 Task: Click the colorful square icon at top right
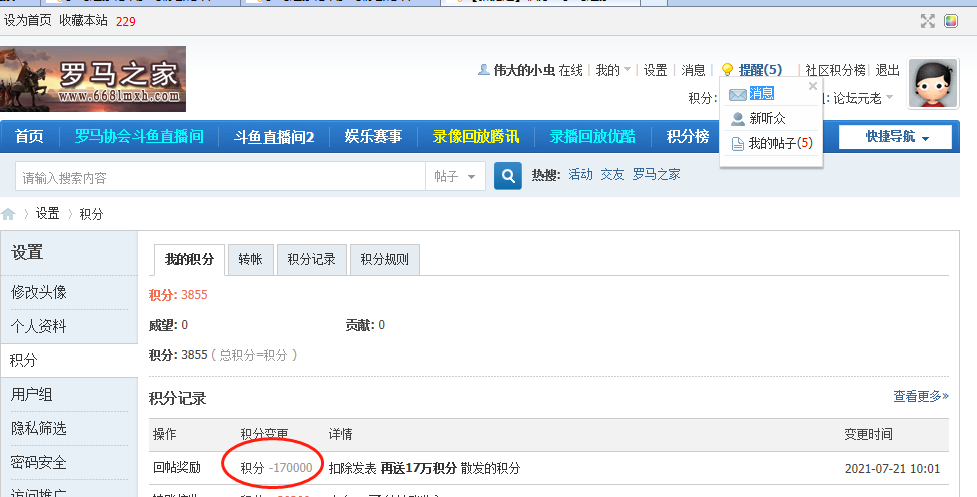[951, 21]
